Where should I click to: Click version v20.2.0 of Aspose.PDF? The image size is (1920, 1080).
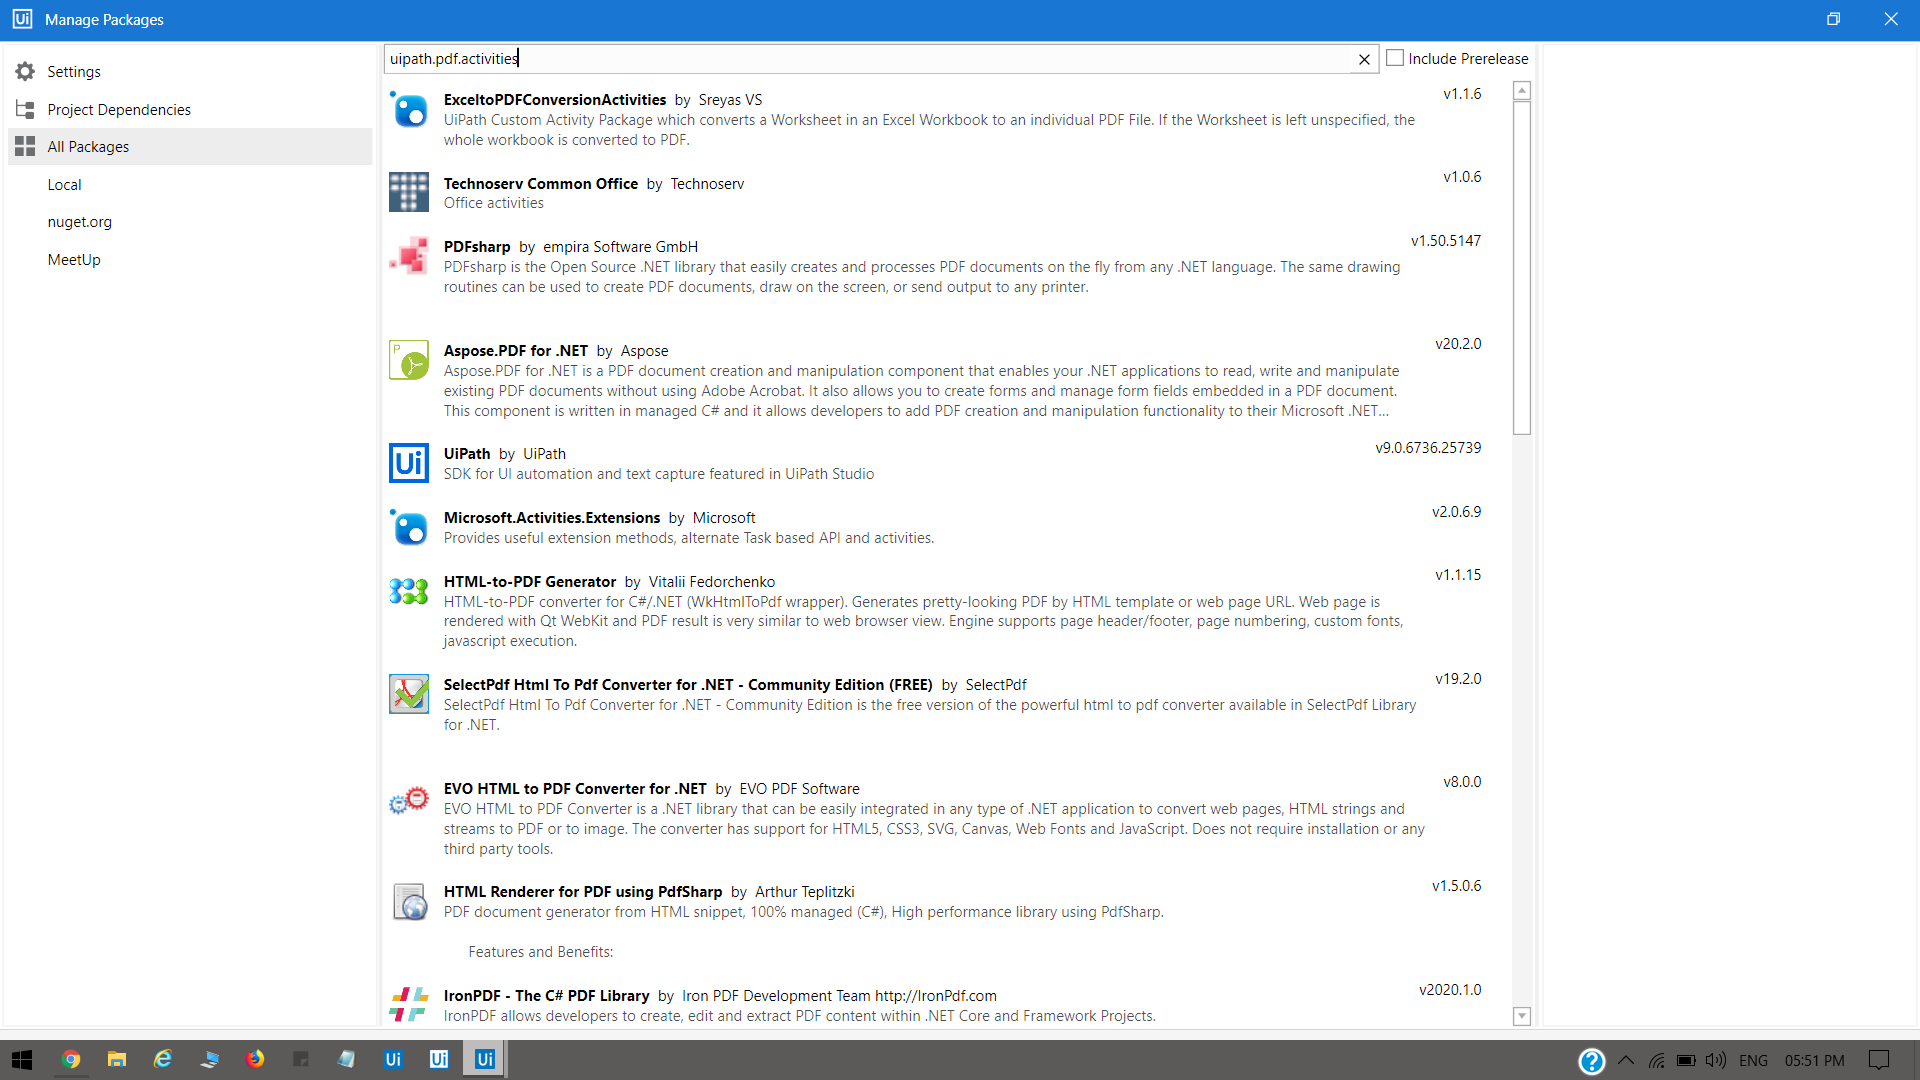tap(1458, 344)
